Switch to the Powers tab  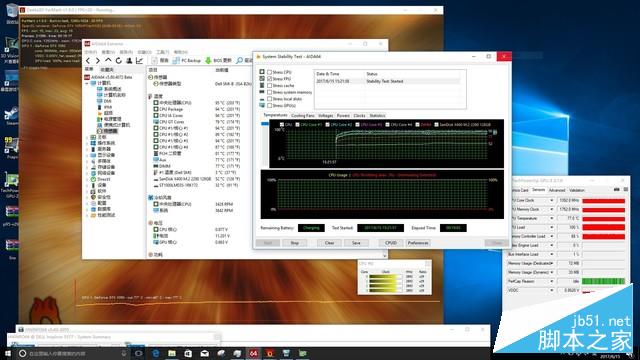[343, 116]
